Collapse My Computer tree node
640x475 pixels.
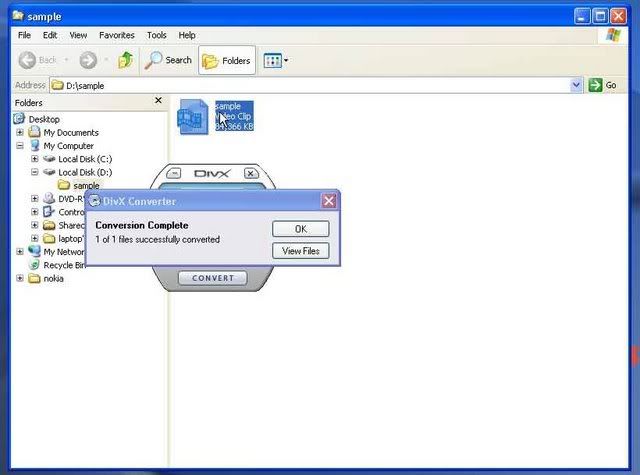tap(20, 146)
